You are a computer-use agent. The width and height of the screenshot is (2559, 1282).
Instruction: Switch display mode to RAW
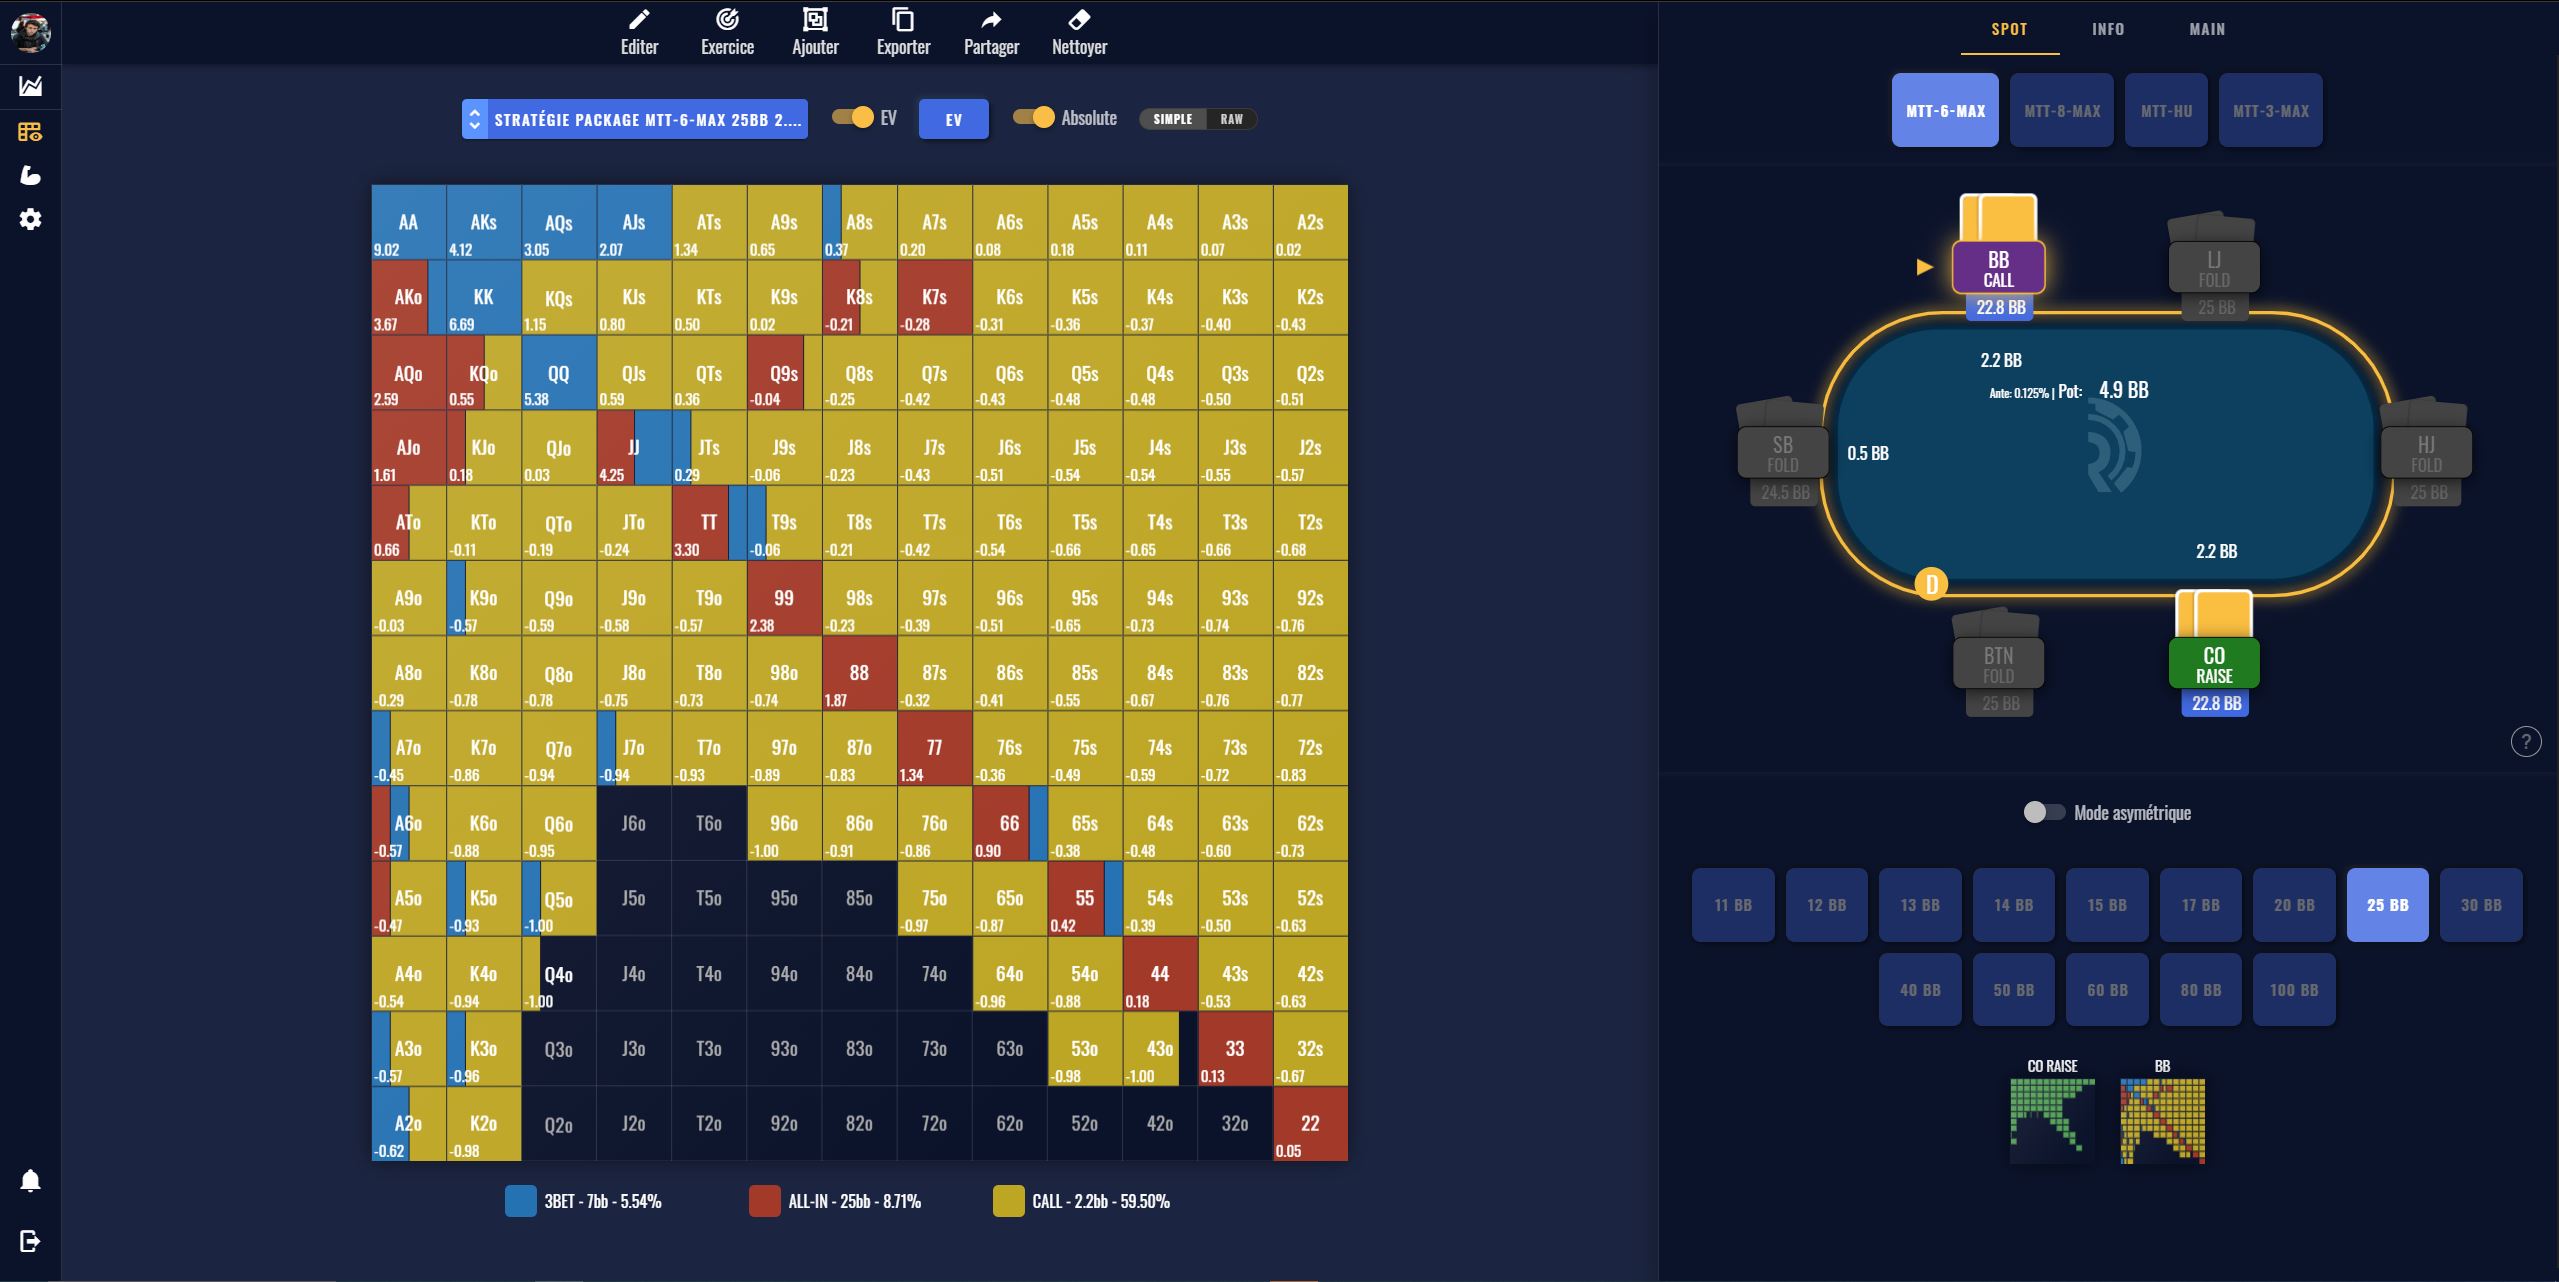[x=1231, y=119]
